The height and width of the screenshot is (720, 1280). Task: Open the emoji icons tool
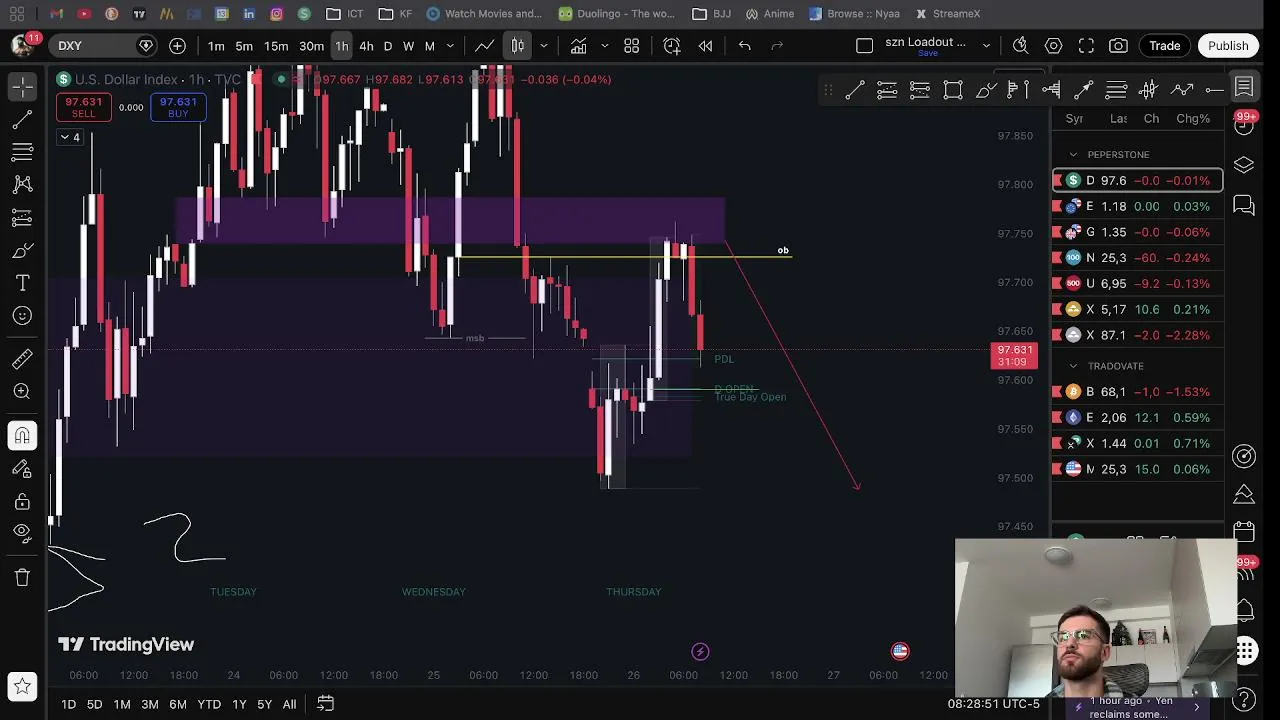pos(22,316)
